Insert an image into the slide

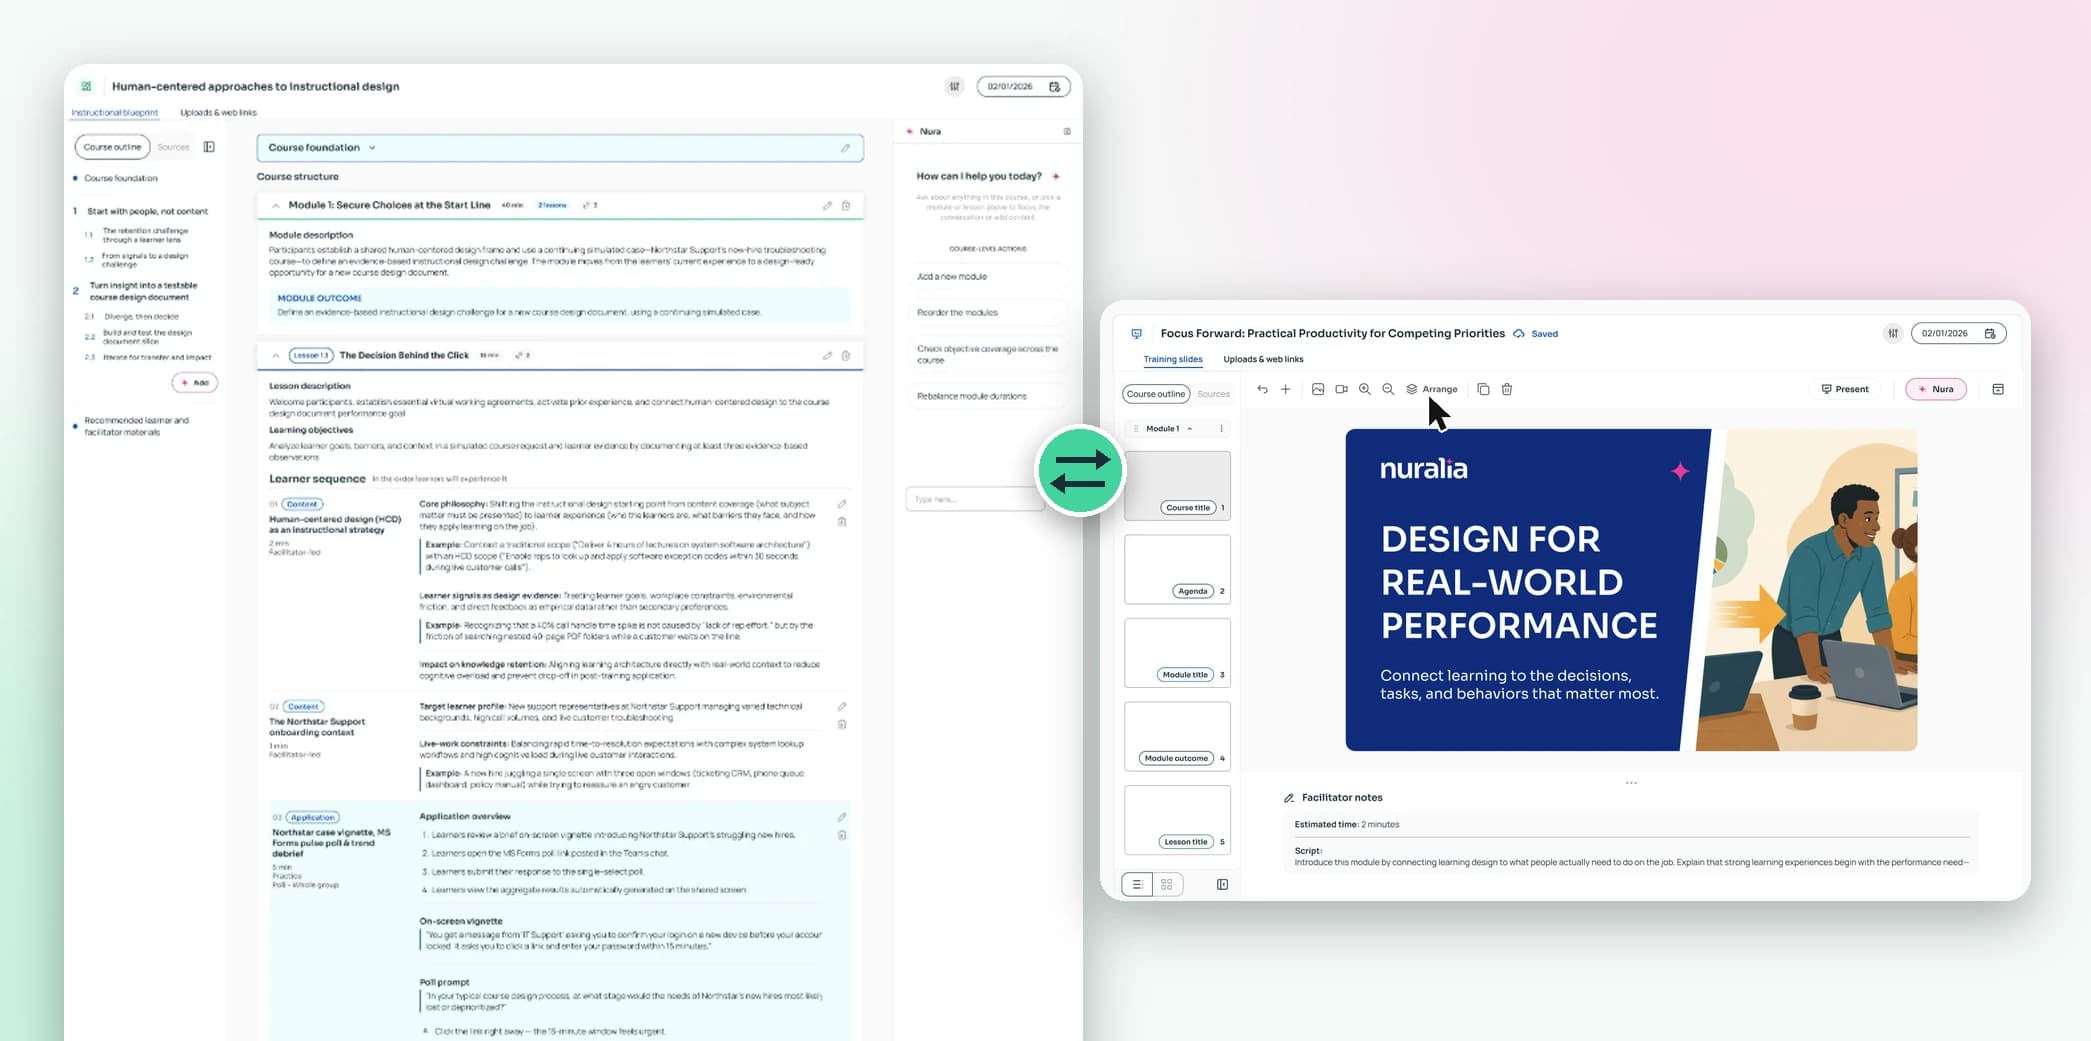pyautogui.click(x=1318, y=389)
